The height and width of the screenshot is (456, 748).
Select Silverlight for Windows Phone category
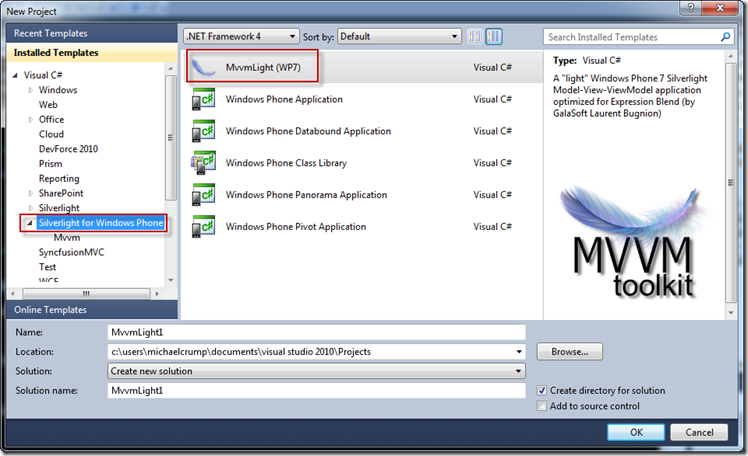[x=101, y=223]
